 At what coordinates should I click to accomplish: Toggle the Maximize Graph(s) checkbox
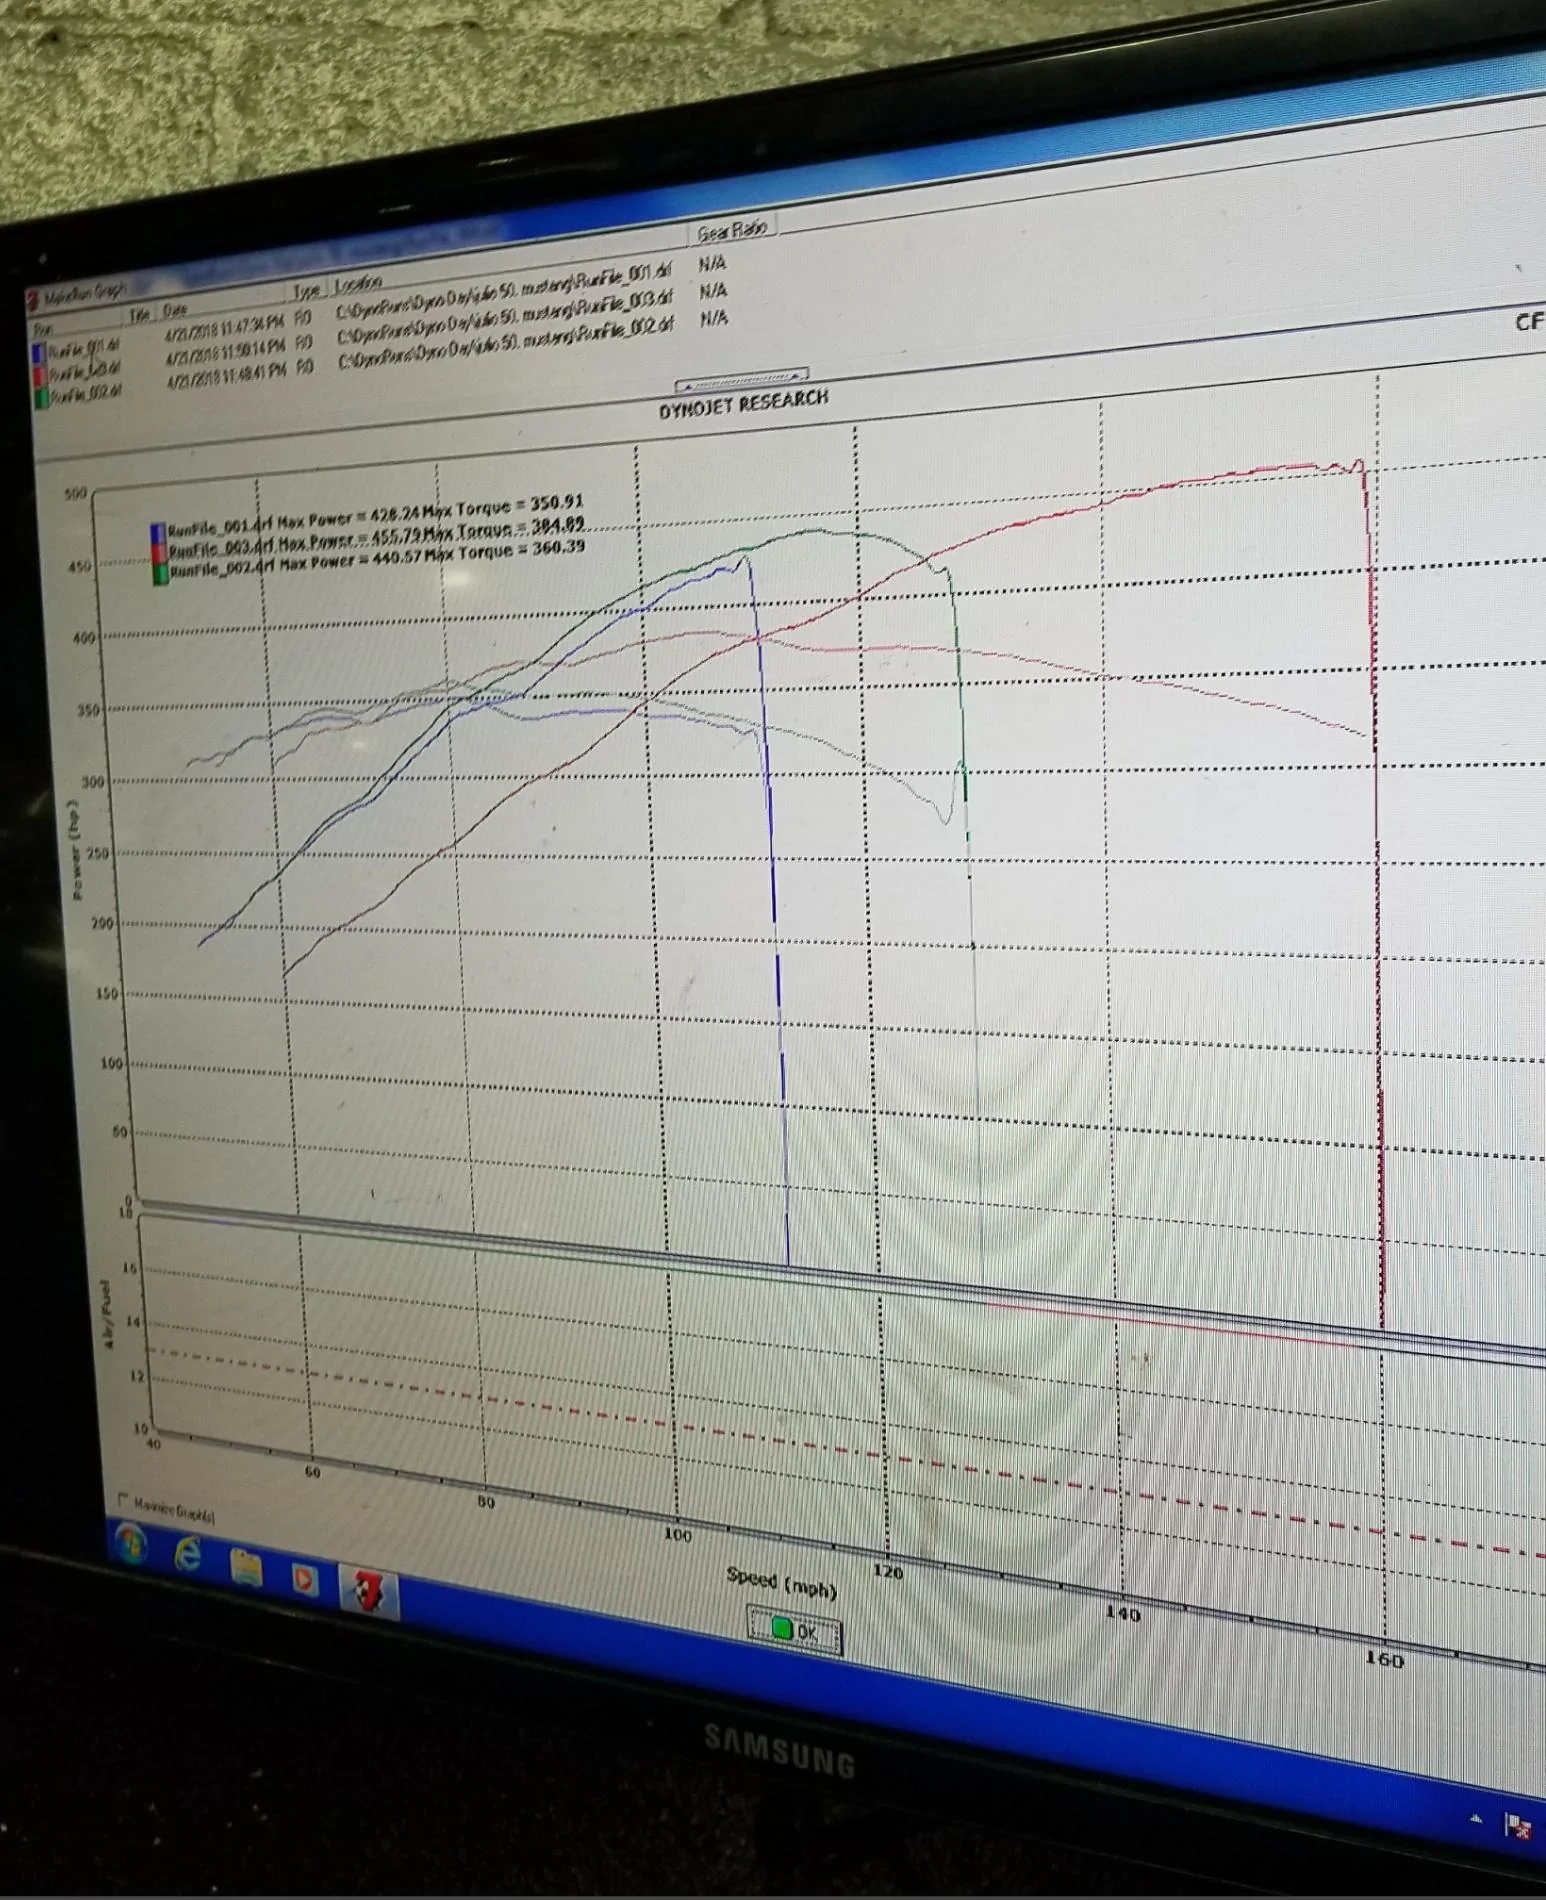click(124, 1499)
